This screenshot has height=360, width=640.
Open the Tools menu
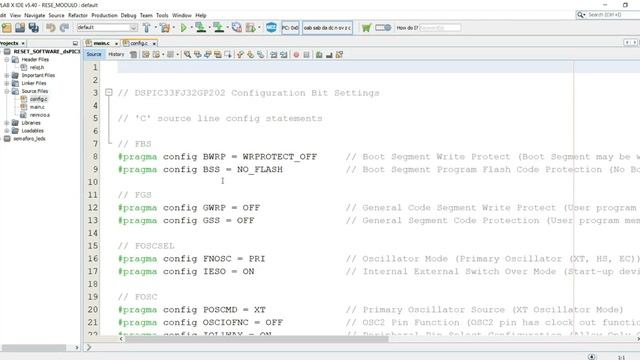(x=162, y=15)
